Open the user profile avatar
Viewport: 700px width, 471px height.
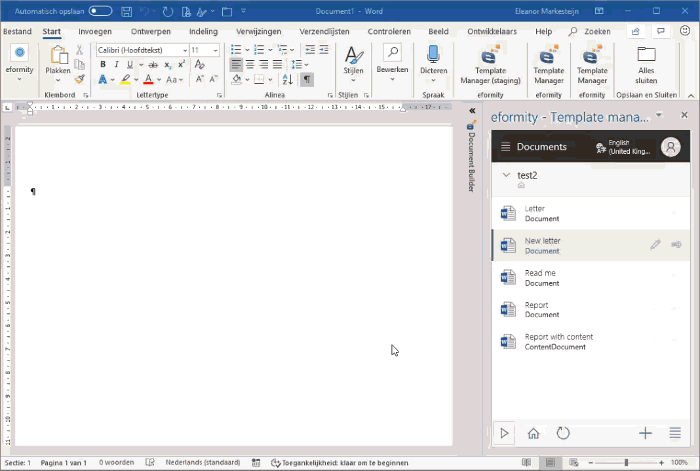[x=671, y=147]
